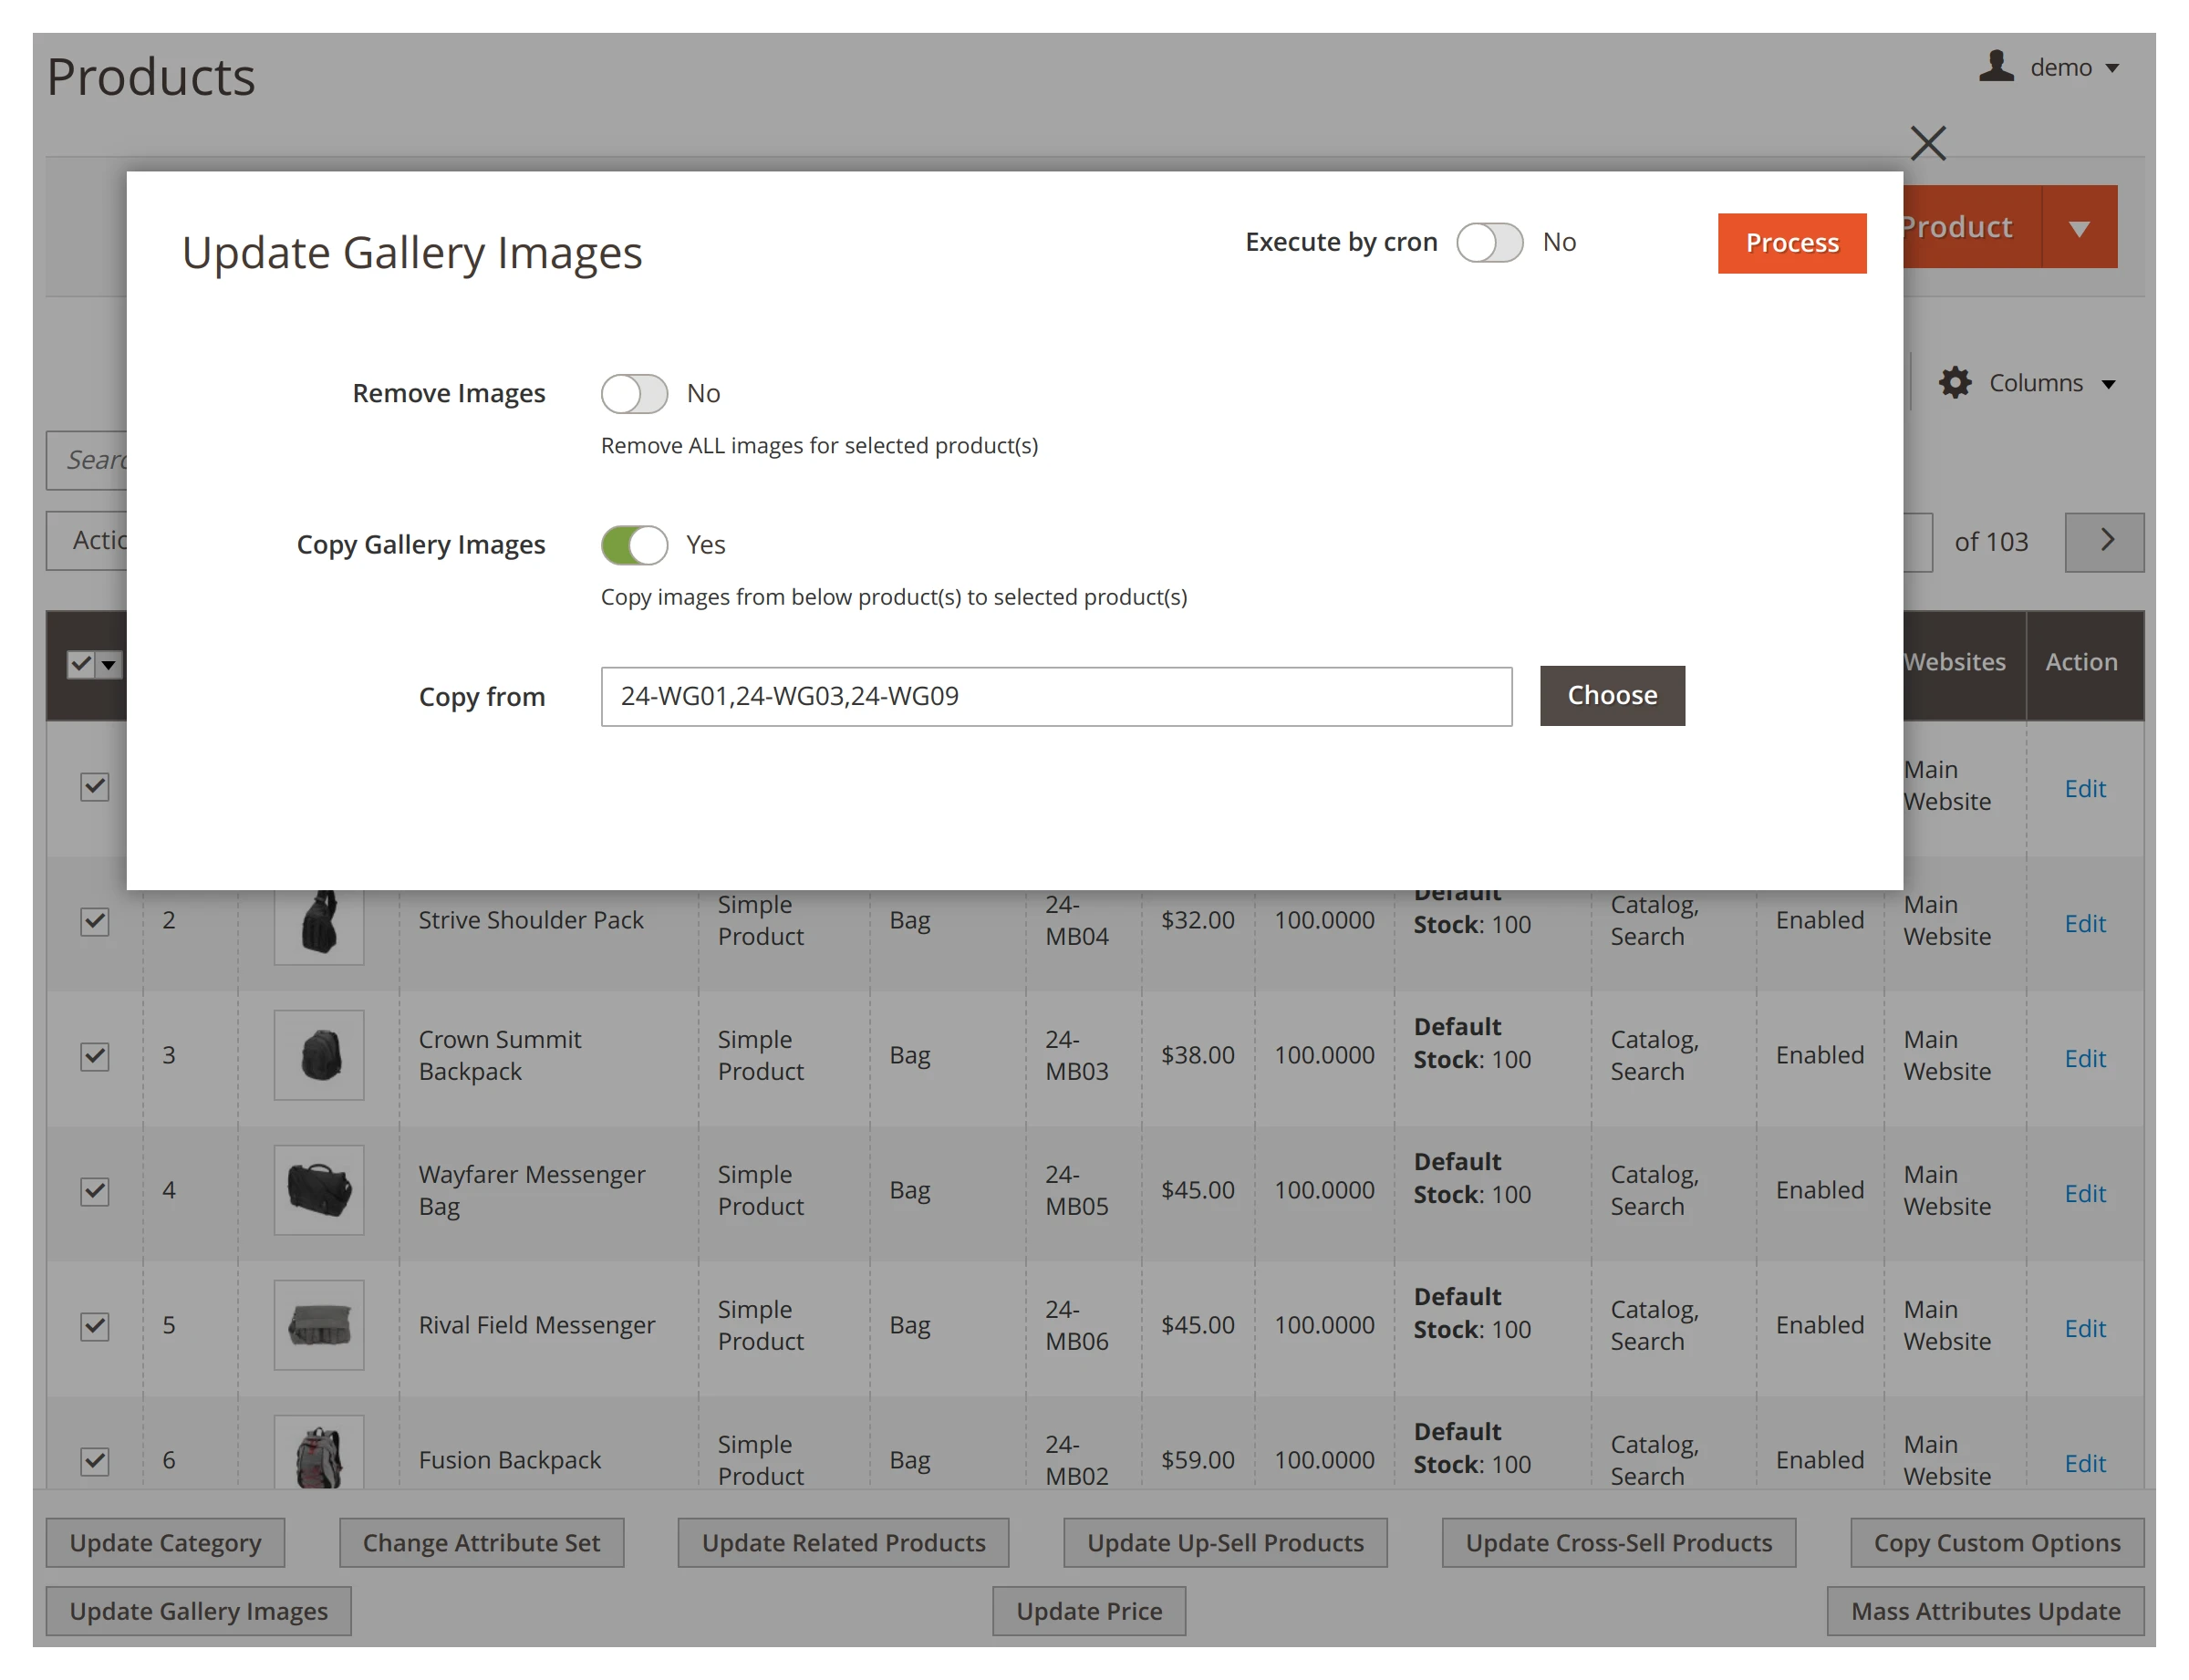Close the Update Gallery Images modal
The width and height of the screenshot is (2189, 1680).
pos(1927,143)
